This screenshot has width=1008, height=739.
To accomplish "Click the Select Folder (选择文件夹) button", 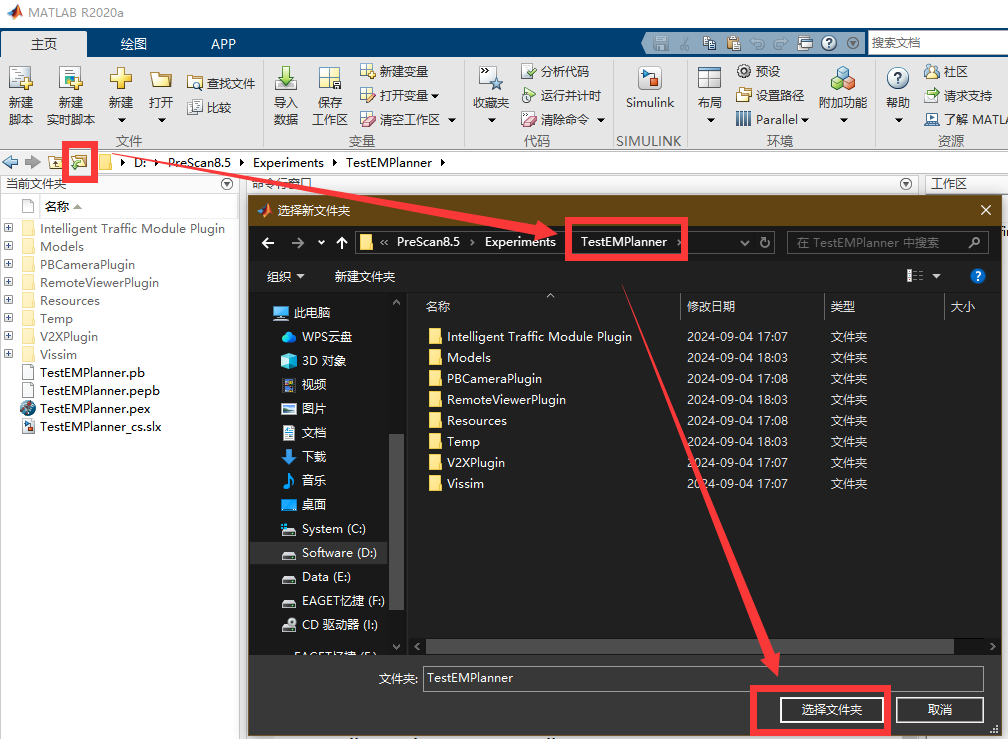I will coord(831,709).
